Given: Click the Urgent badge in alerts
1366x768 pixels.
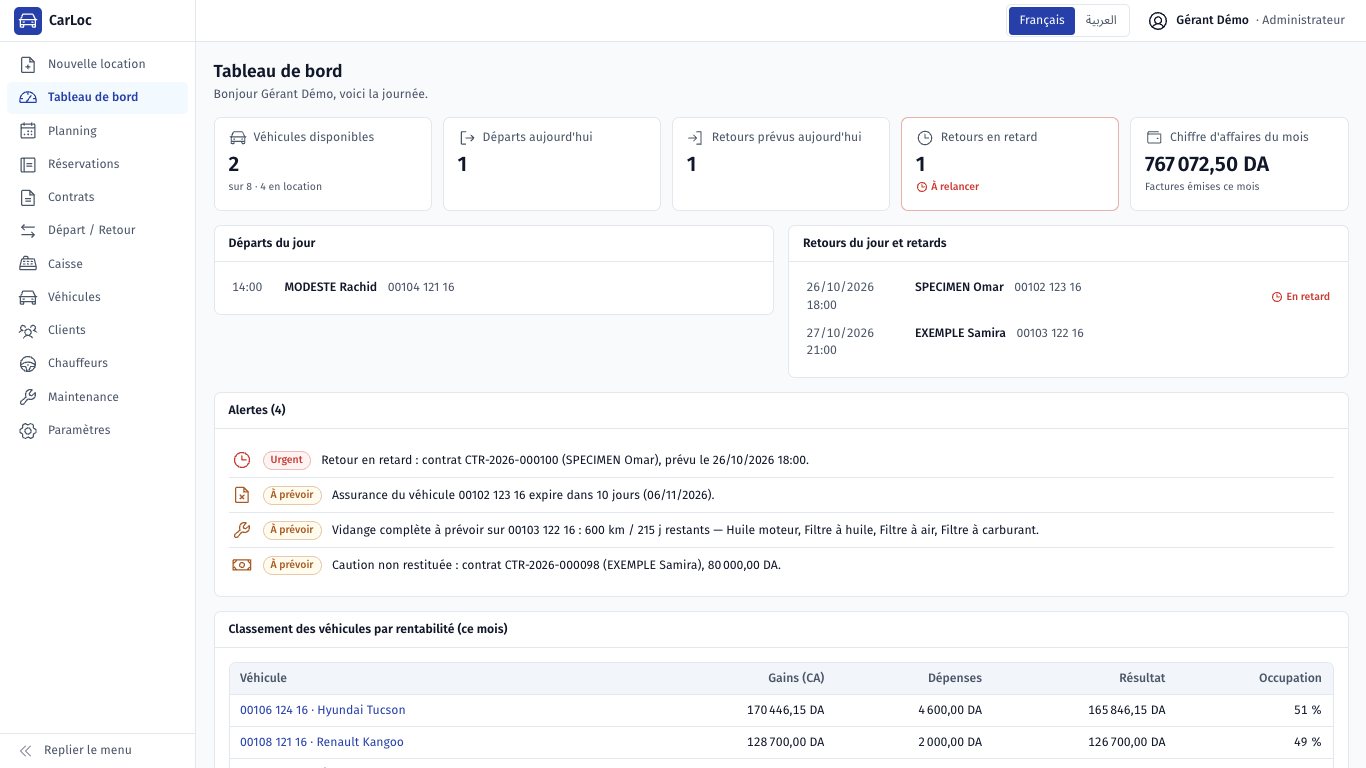Looking at the screenshot, I should pyautogui.click(x=286, y=460).
